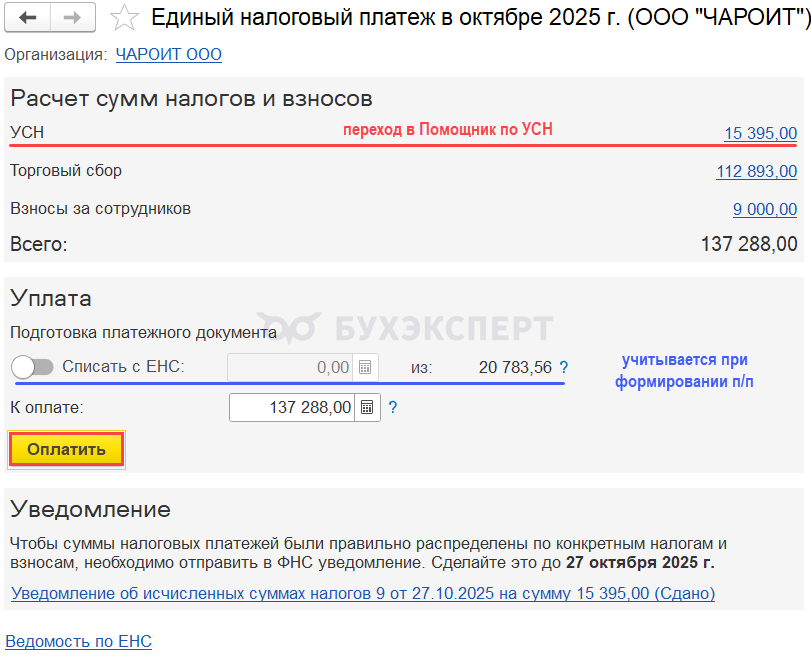Click the Всего: label
The image size is (811, 657).
pyautogui.click(x=39, y=244)
